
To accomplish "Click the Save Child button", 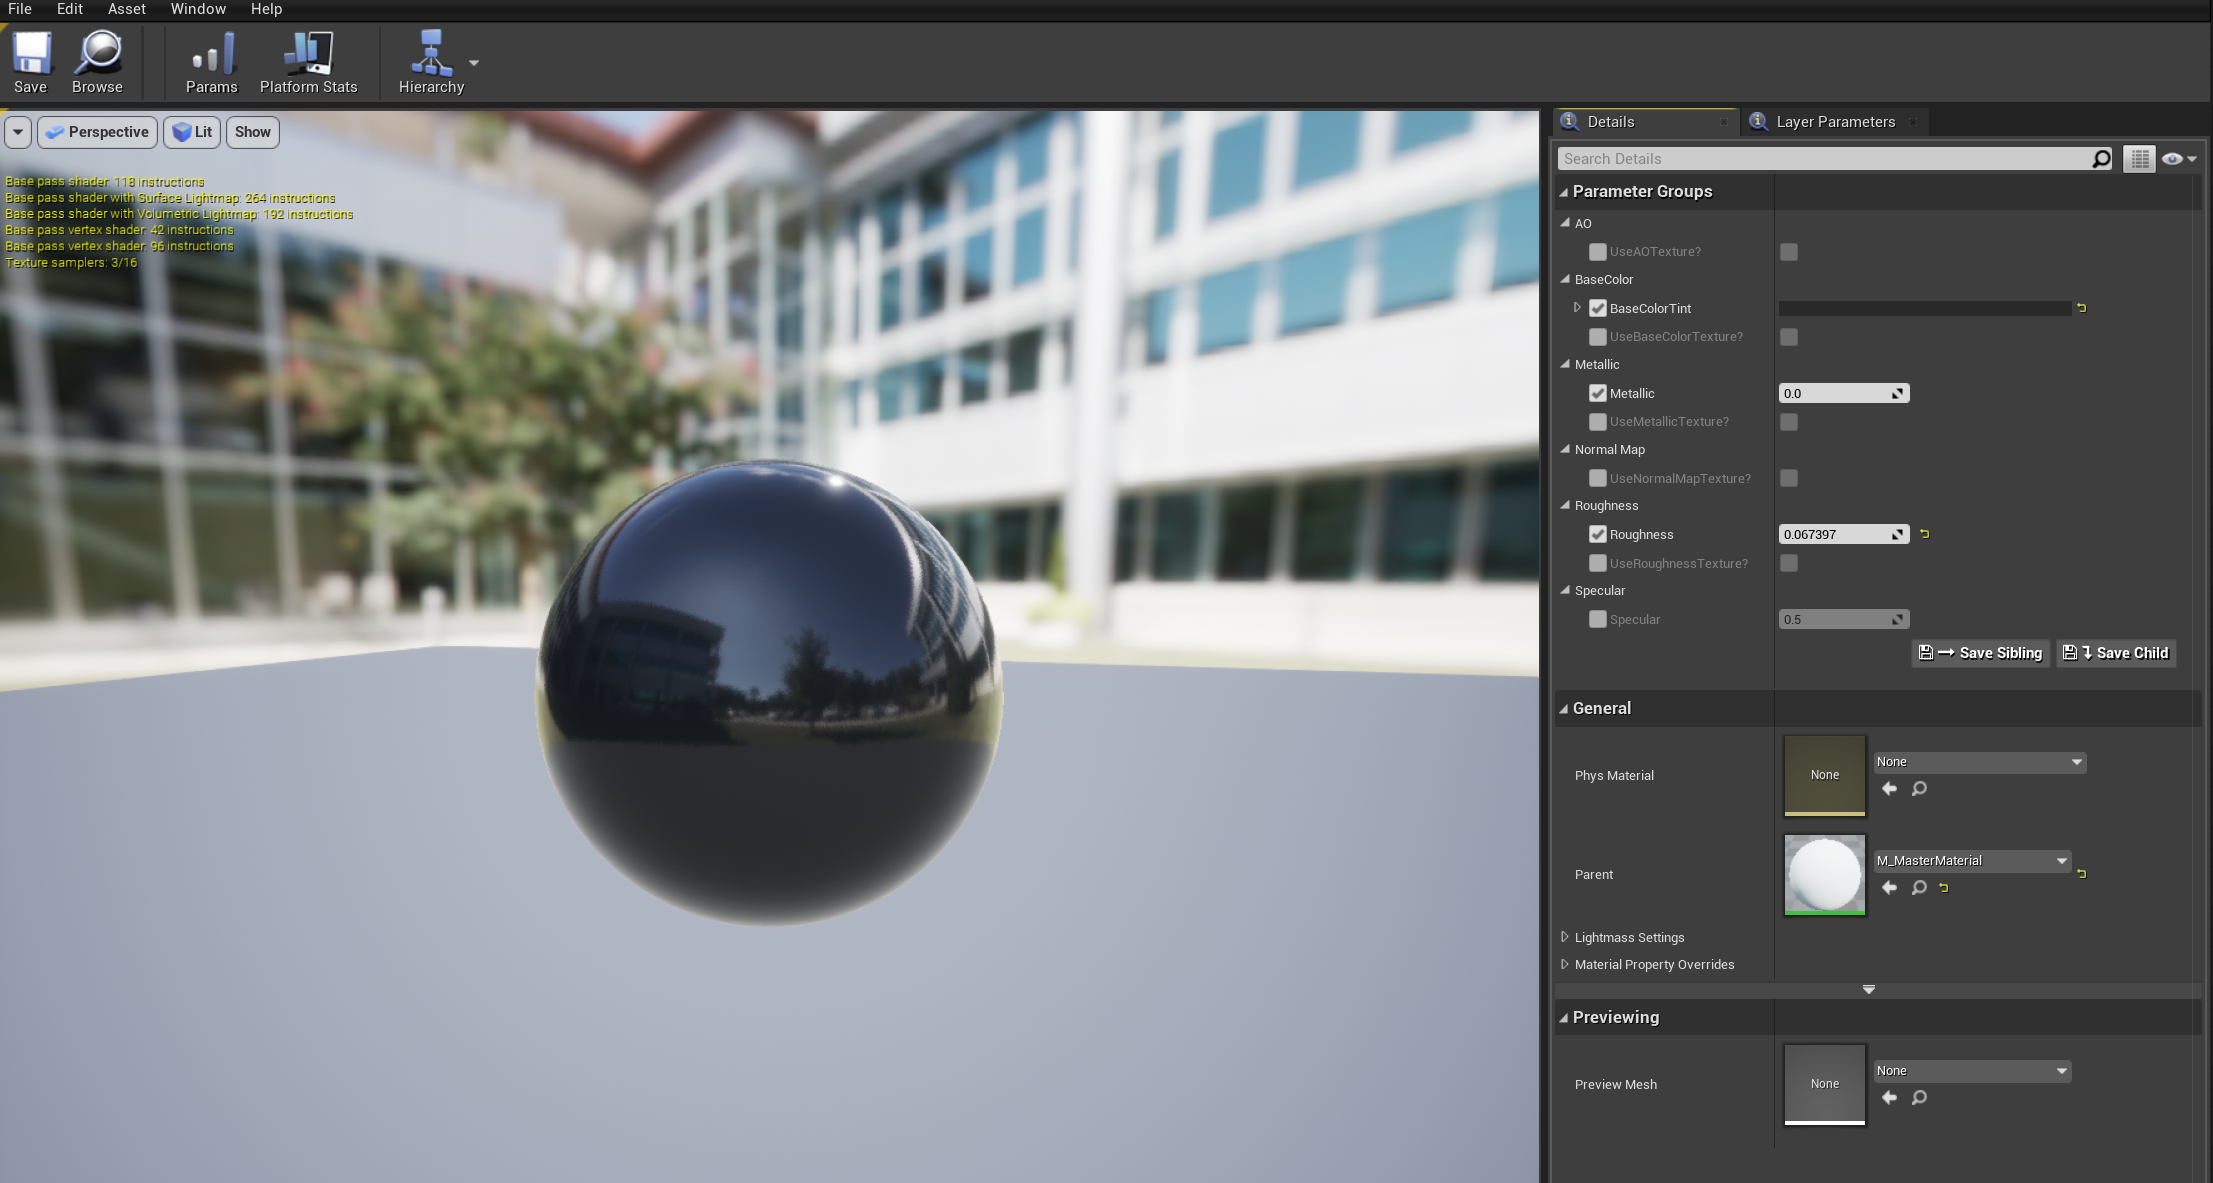I will tap(2116, 653).
